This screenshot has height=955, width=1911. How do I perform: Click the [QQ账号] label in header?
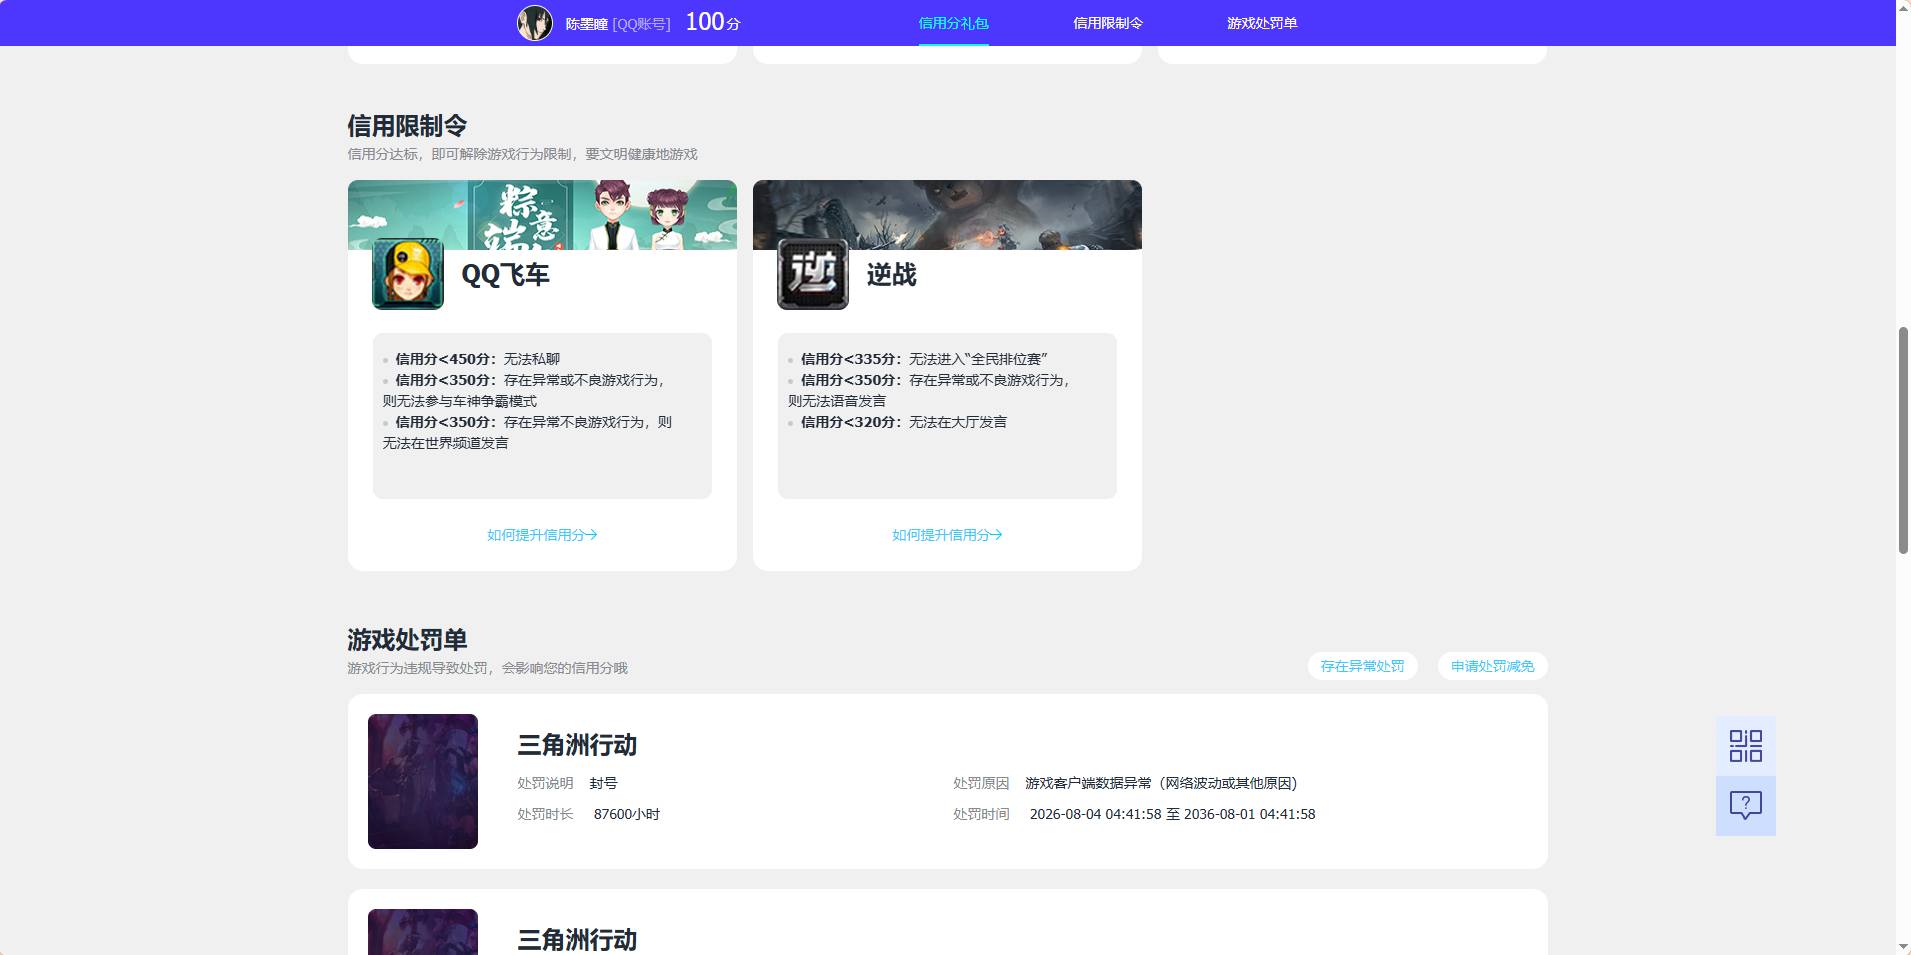pyautogui.click(x=642, y=23)
